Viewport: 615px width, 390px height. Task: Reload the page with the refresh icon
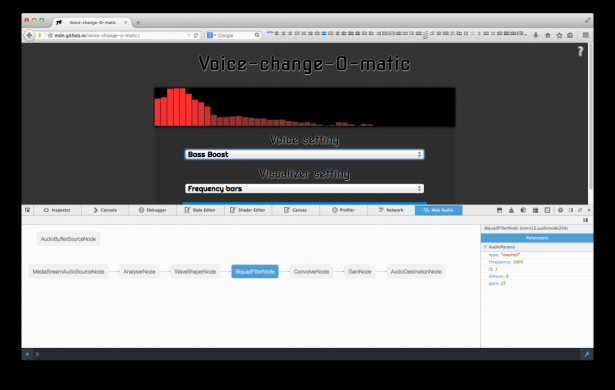196,35
